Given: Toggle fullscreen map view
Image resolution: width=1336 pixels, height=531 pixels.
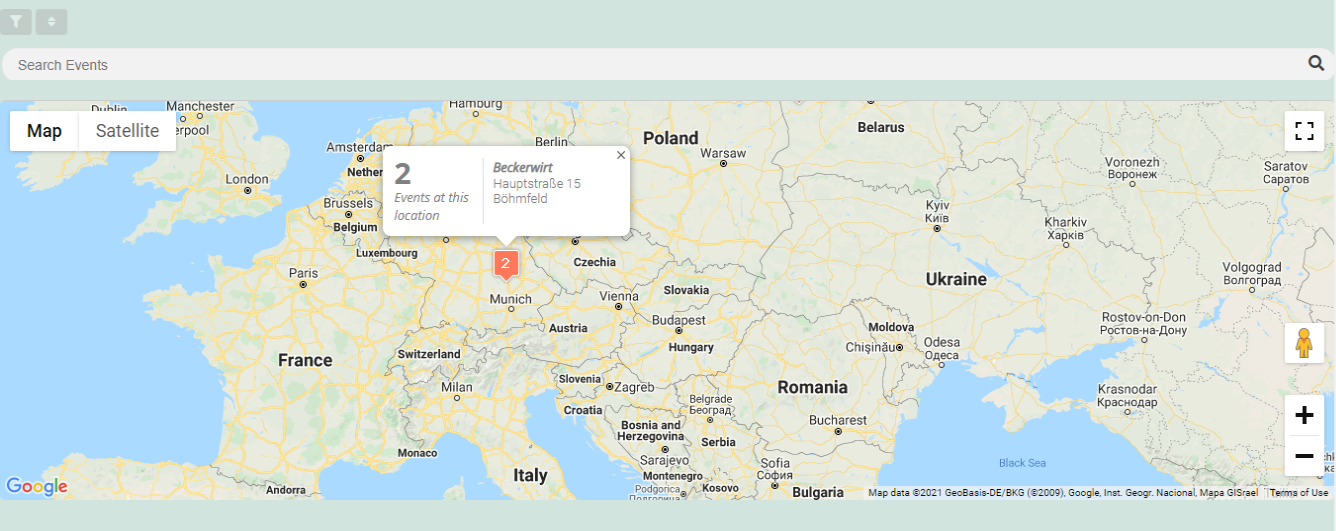Looking at the screenshot, I should [x=1304, y=131].
